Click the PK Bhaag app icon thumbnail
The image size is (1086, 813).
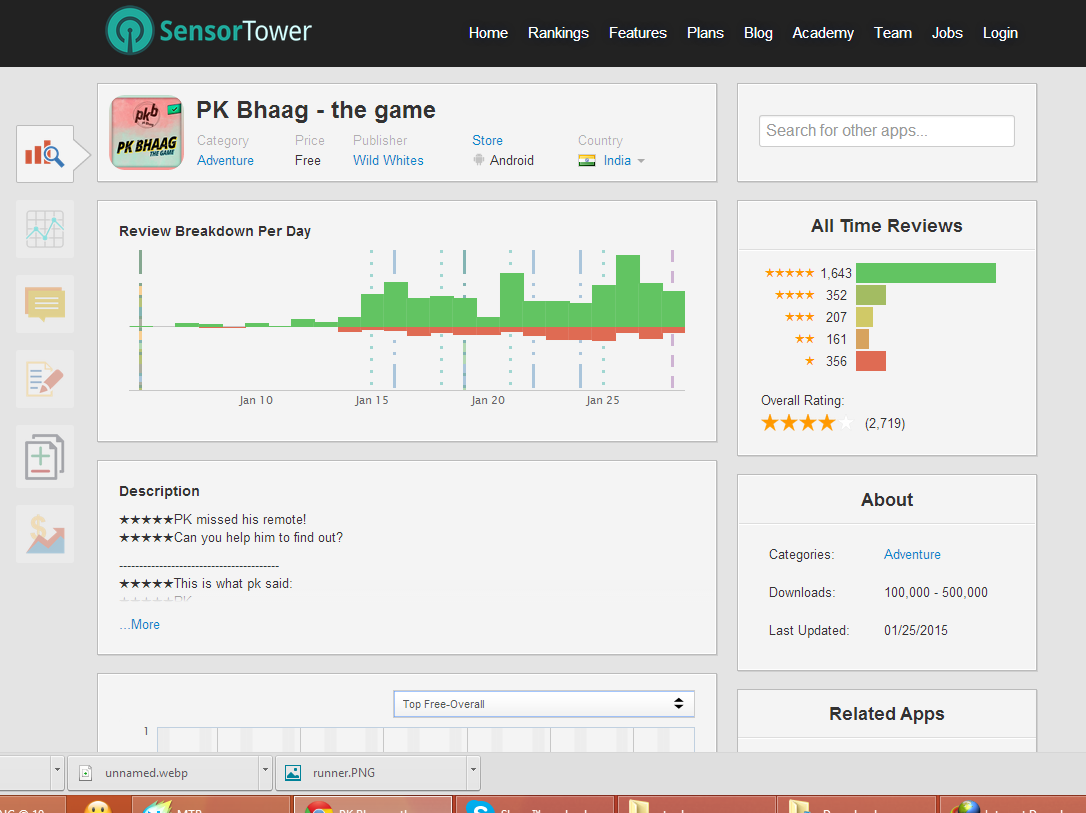147,132
